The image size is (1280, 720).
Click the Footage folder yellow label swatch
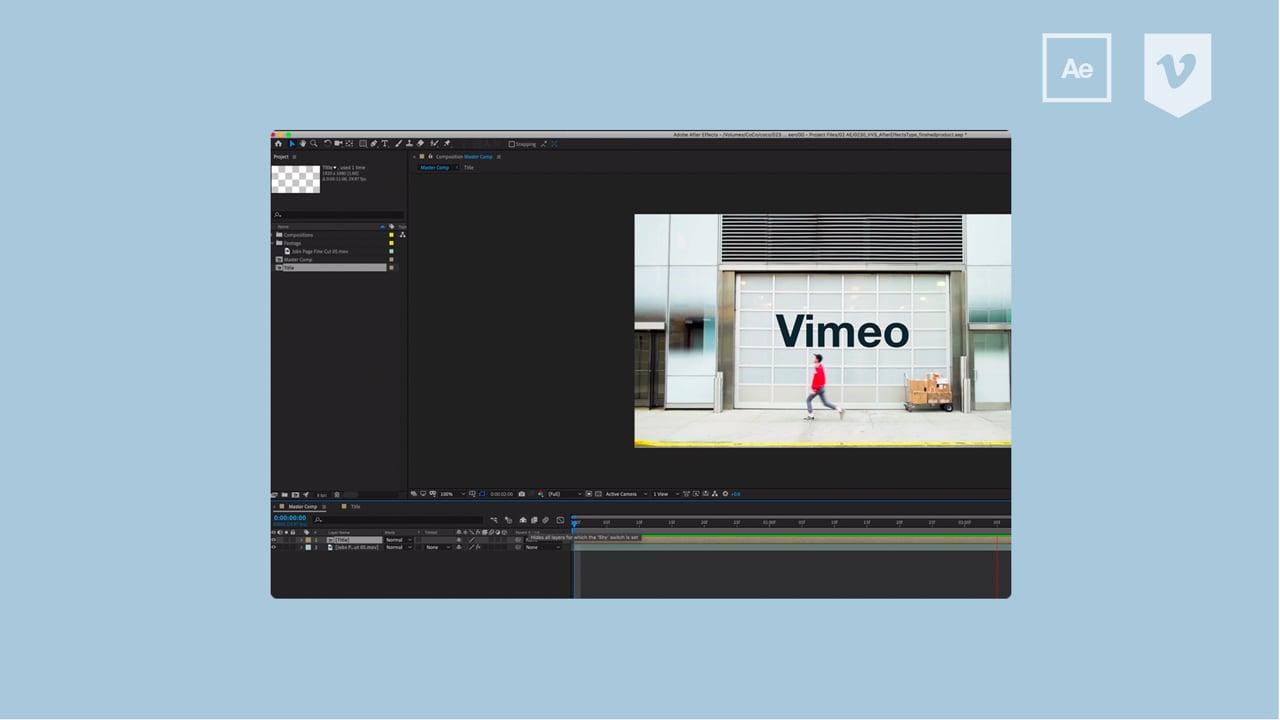pos(391,243)
